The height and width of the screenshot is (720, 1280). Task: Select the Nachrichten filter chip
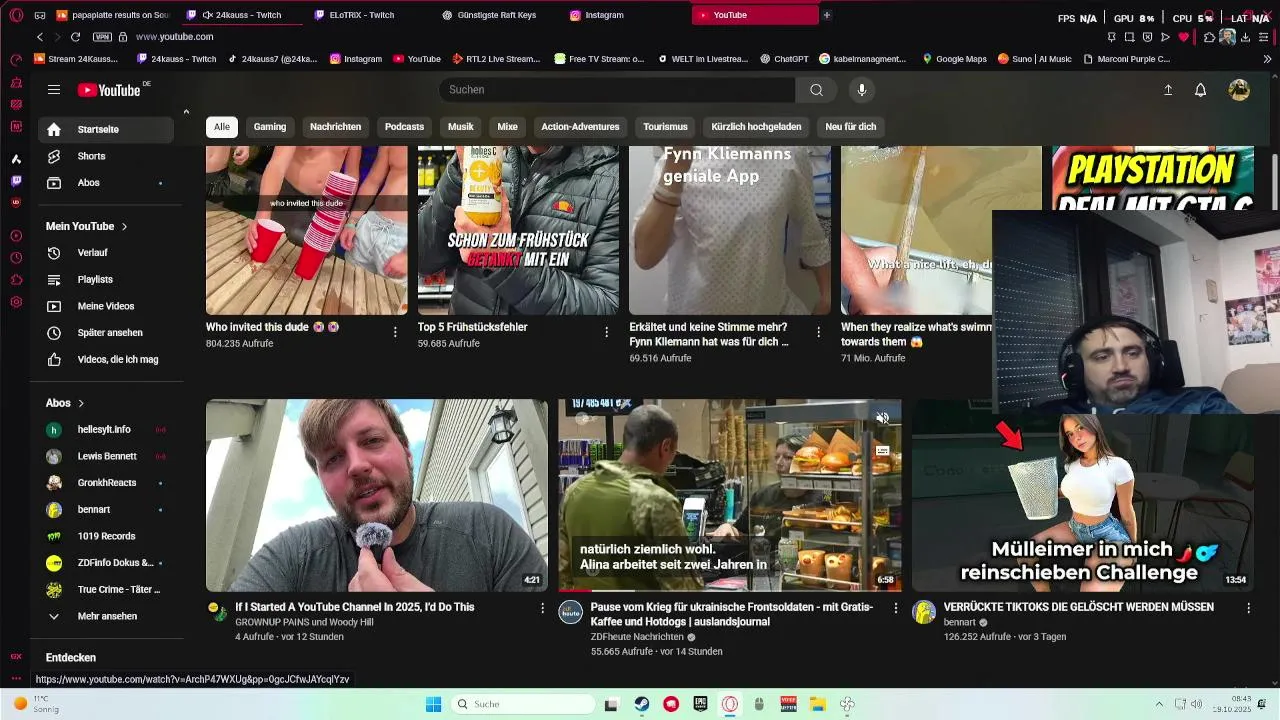[x=336, y=127]
